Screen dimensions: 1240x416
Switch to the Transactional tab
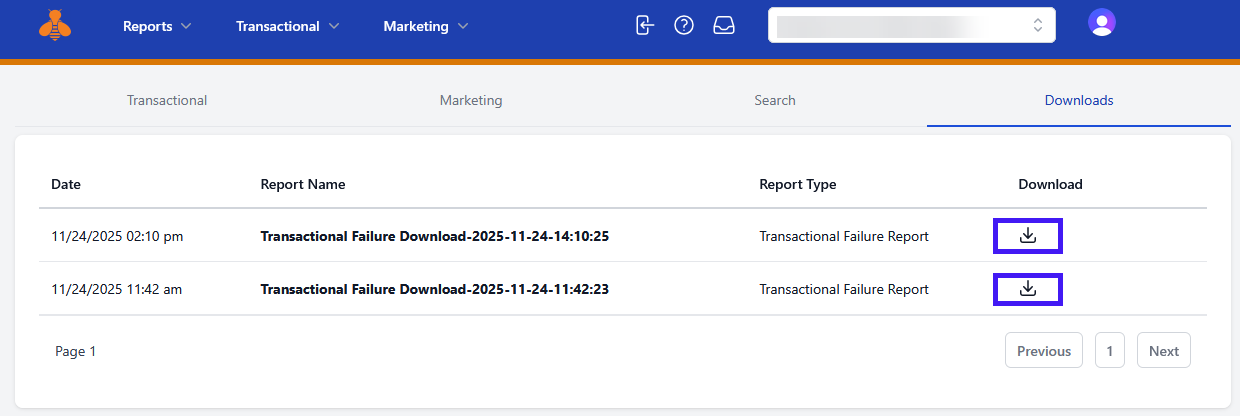pos(167,100)
